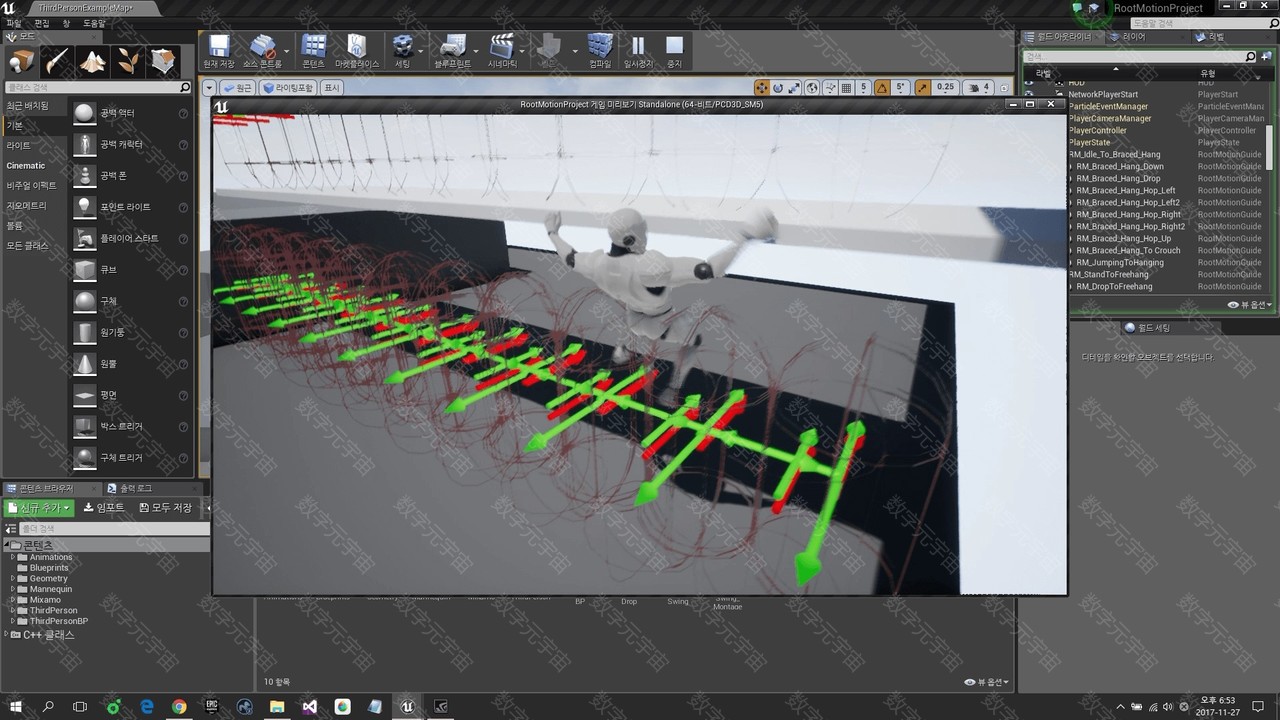This screenshot has height=720, width=1280.
Task: Pause the simulation with 일시정지 button
Action: (638, 50)
